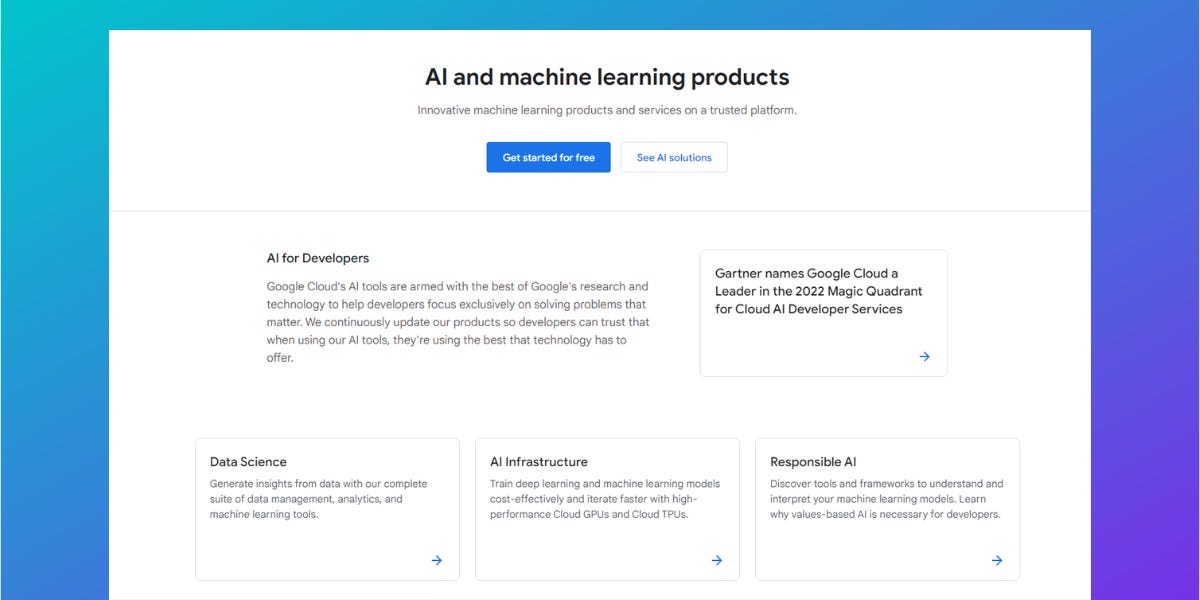Click the Innovative machine learning products subtitle
The height and width of the screenshot is (600, 1200).
pos(607,110)
